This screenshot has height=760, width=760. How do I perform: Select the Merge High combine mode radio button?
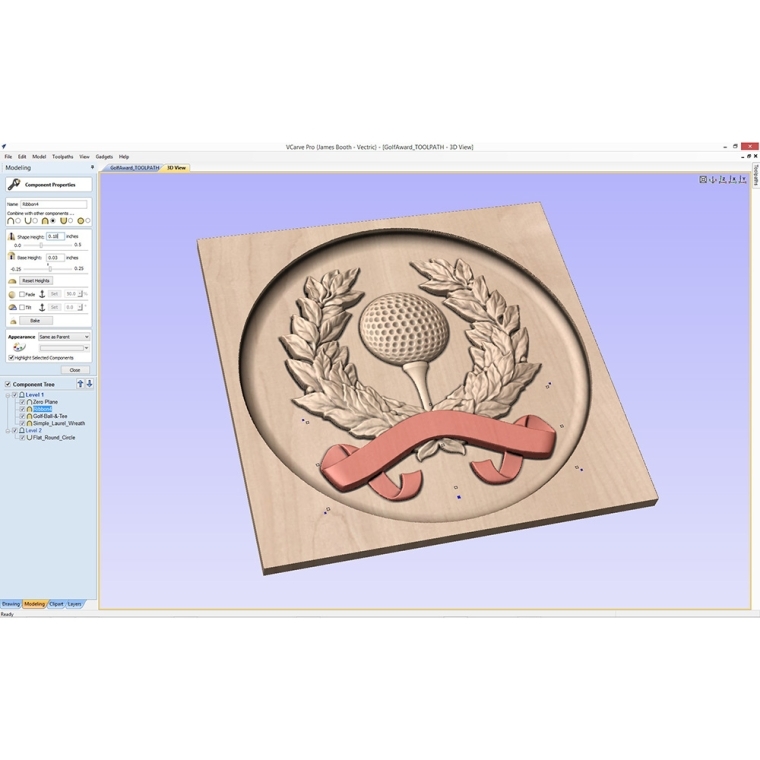point(53,221)
